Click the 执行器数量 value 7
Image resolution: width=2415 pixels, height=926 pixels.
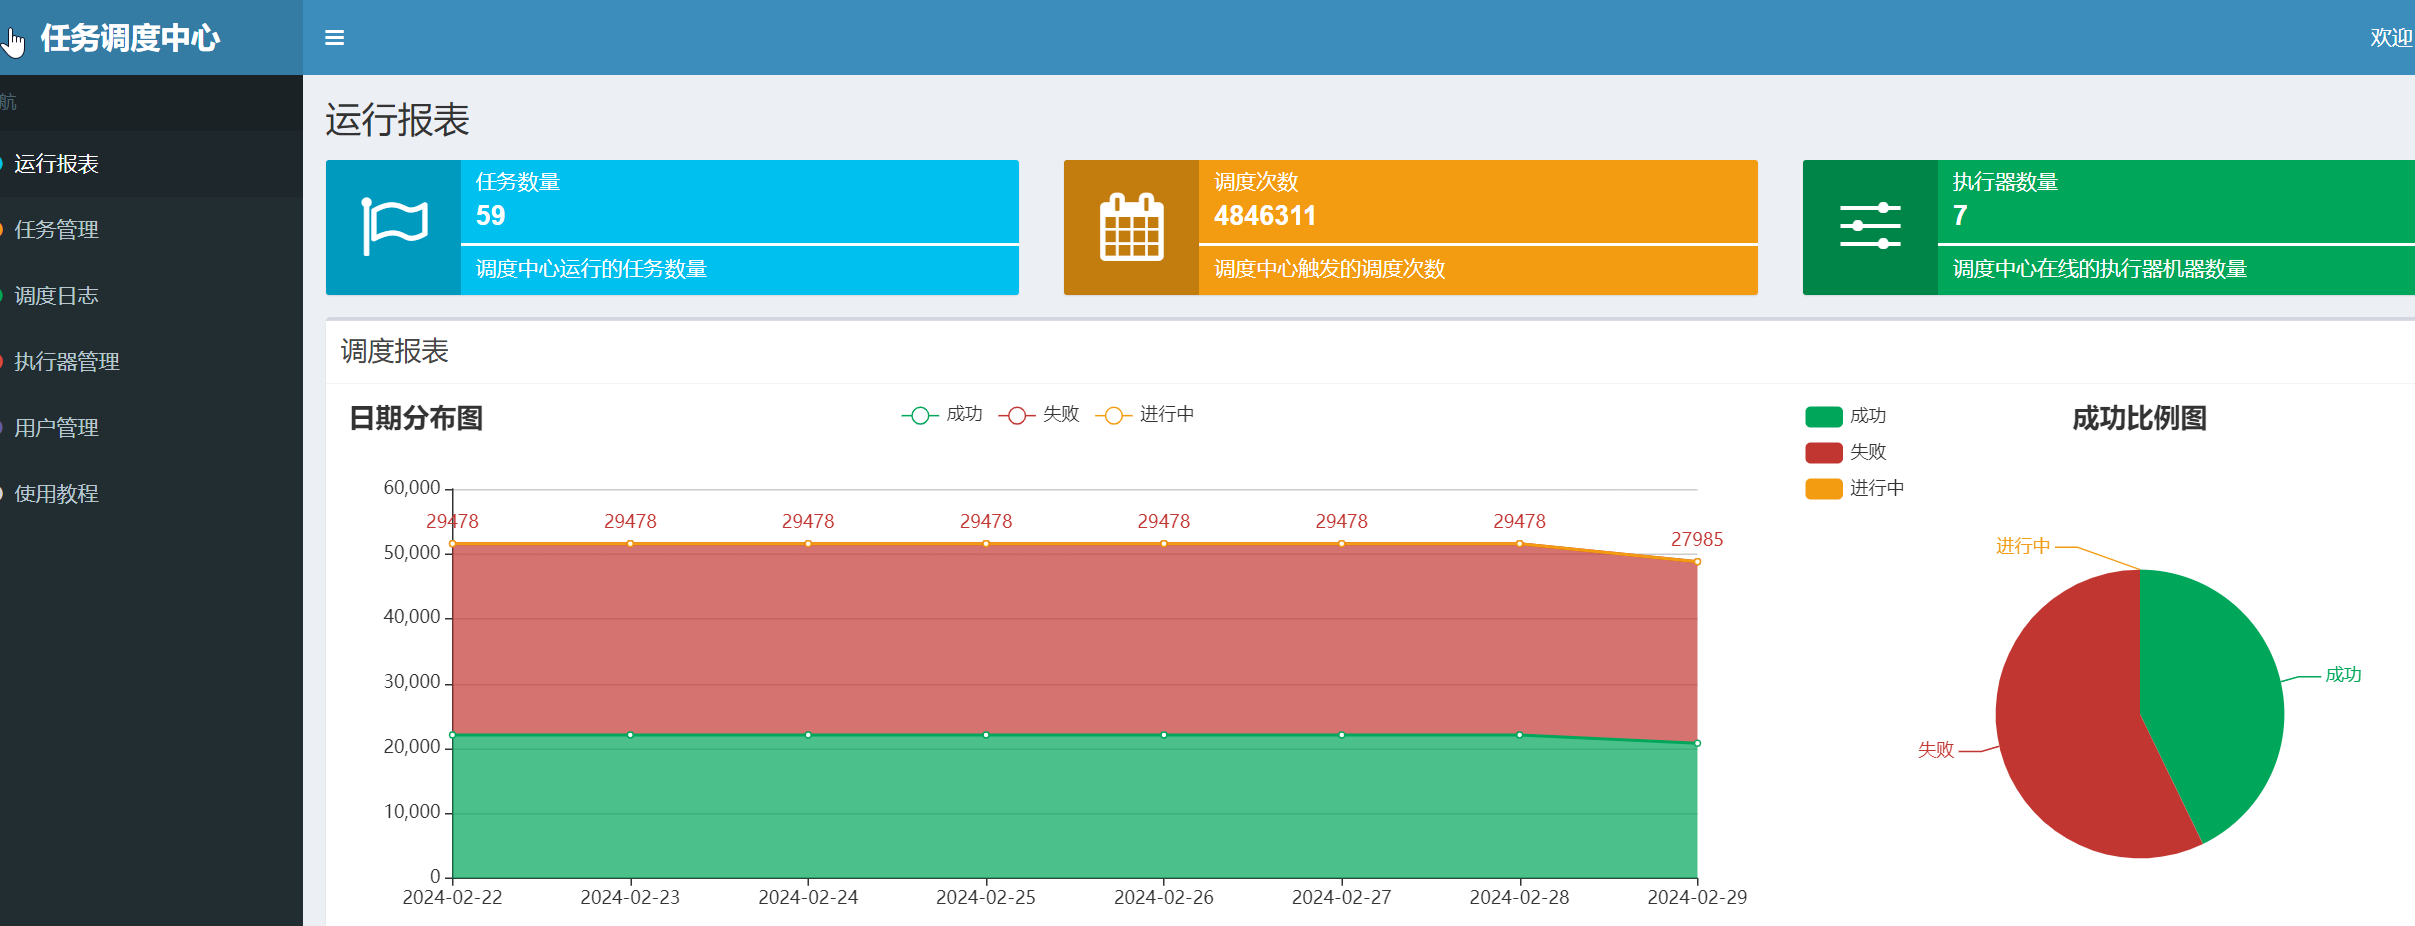[1960, 216]
